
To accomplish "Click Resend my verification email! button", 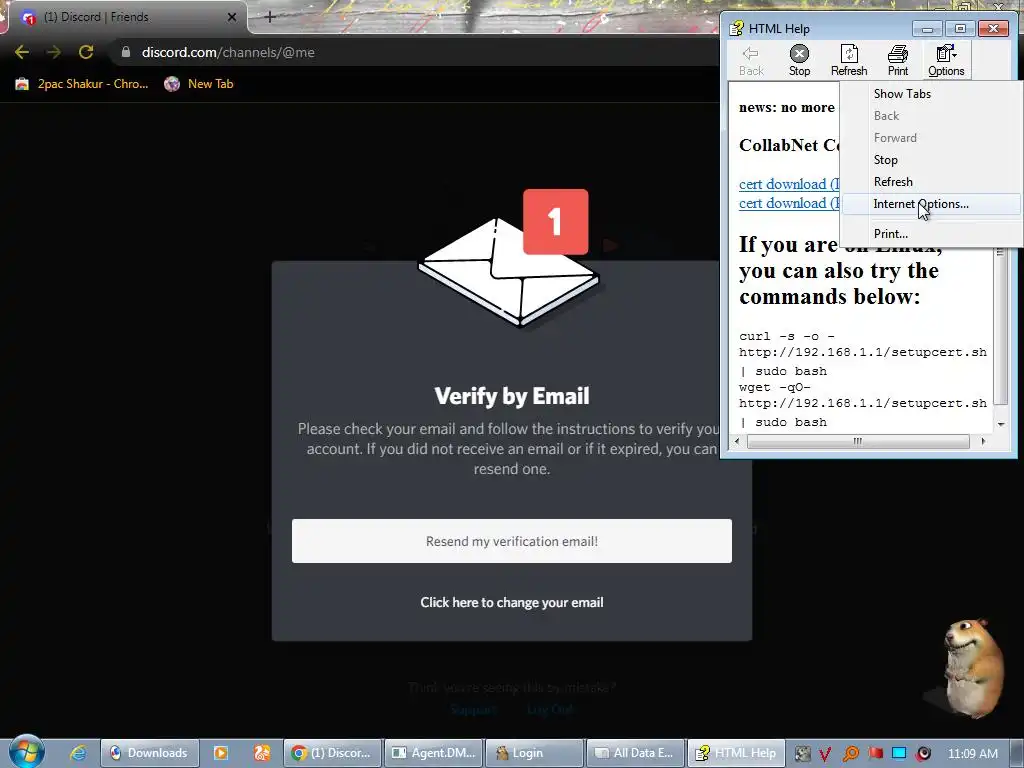I will coord(511,541).
